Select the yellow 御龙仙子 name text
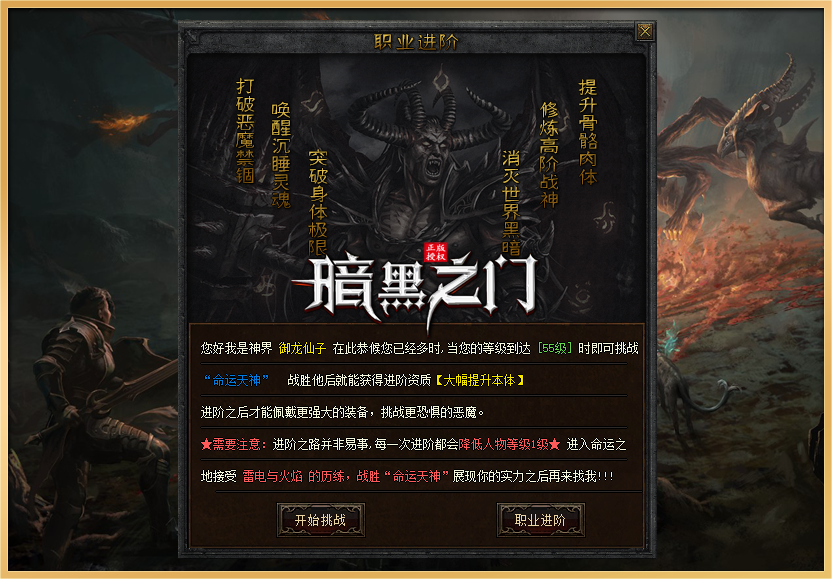This screenshot has width=832, height=579. pos(302,349)
